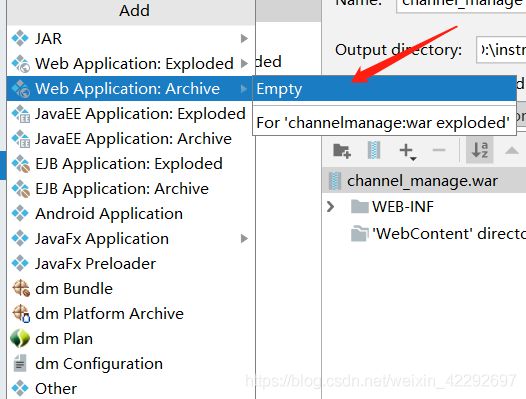Screen dimensions: 526x399
Task: Expand the JAR submenu arrow
Action: click(x=245, y=39)
